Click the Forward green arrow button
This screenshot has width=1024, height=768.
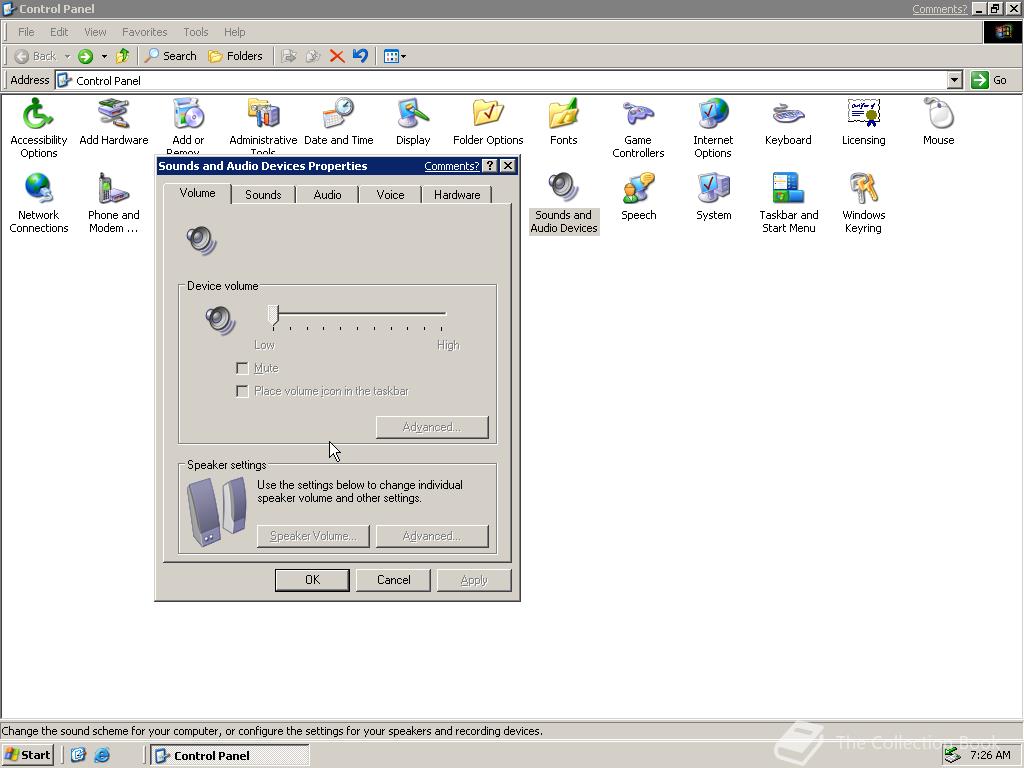click(x=86, y=56)
